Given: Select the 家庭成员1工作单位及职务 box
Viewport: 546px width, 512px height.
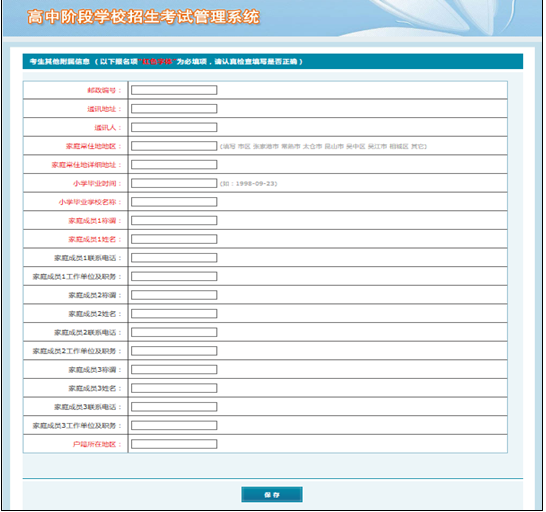Looking at the screenshot, I should point(174,277).
